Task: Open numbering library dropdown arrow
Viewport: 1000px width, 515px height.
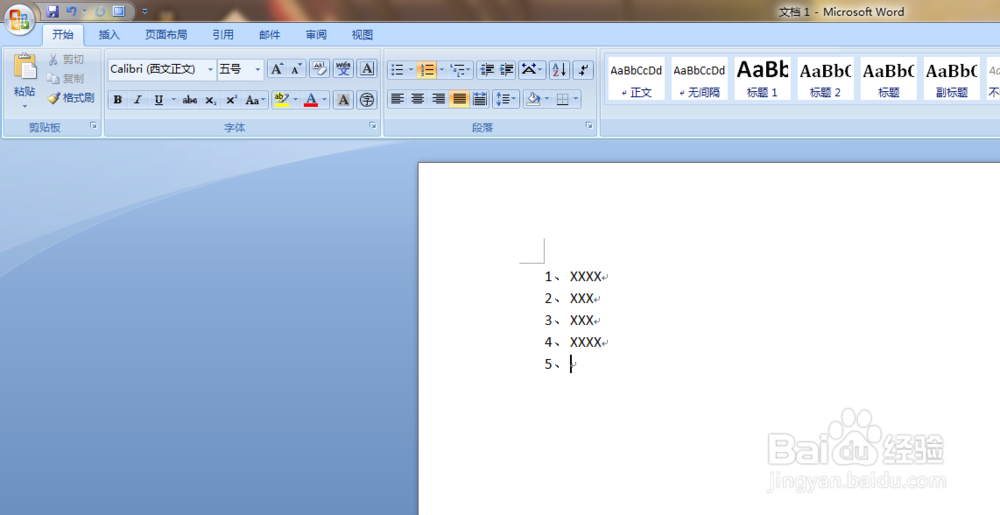Action: (x=441, y=69)
